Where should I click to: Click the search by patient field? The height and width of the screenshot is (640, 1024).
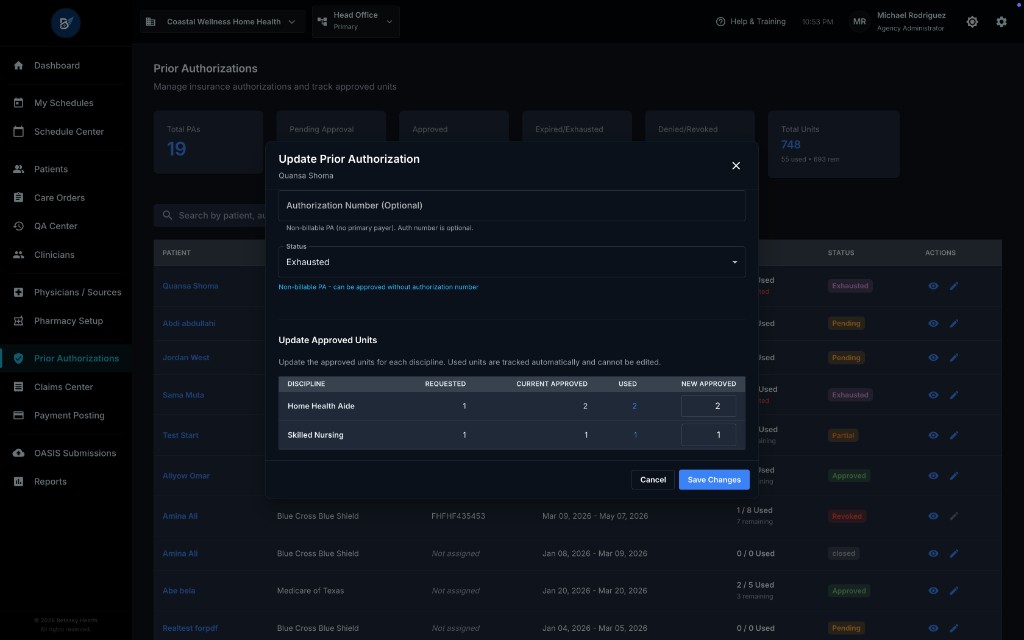(x=210, y=216)
